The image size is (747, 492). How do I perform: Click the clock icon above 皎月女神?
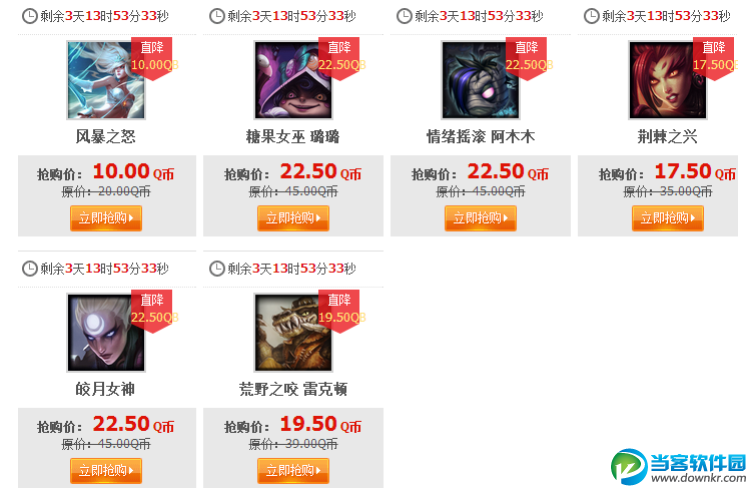[x=30, y=269]
